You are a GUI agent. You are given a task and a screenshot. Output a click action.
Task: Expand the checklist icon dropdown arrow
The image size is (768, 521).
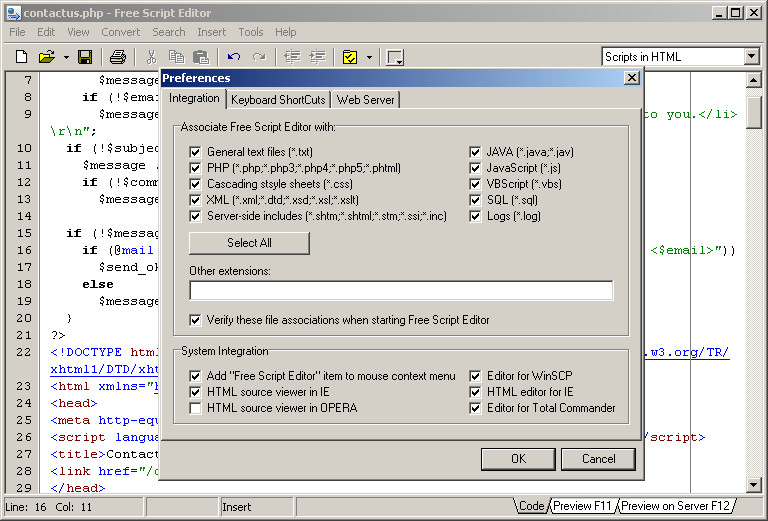[369, 57]
